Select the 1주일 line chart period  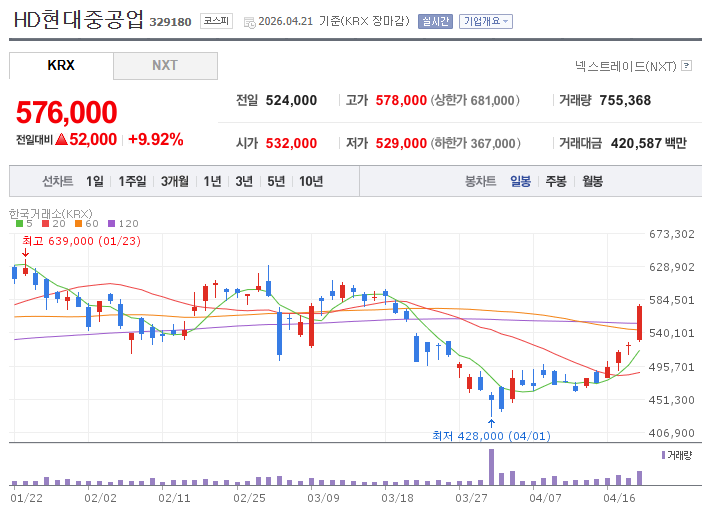[132, 181]
